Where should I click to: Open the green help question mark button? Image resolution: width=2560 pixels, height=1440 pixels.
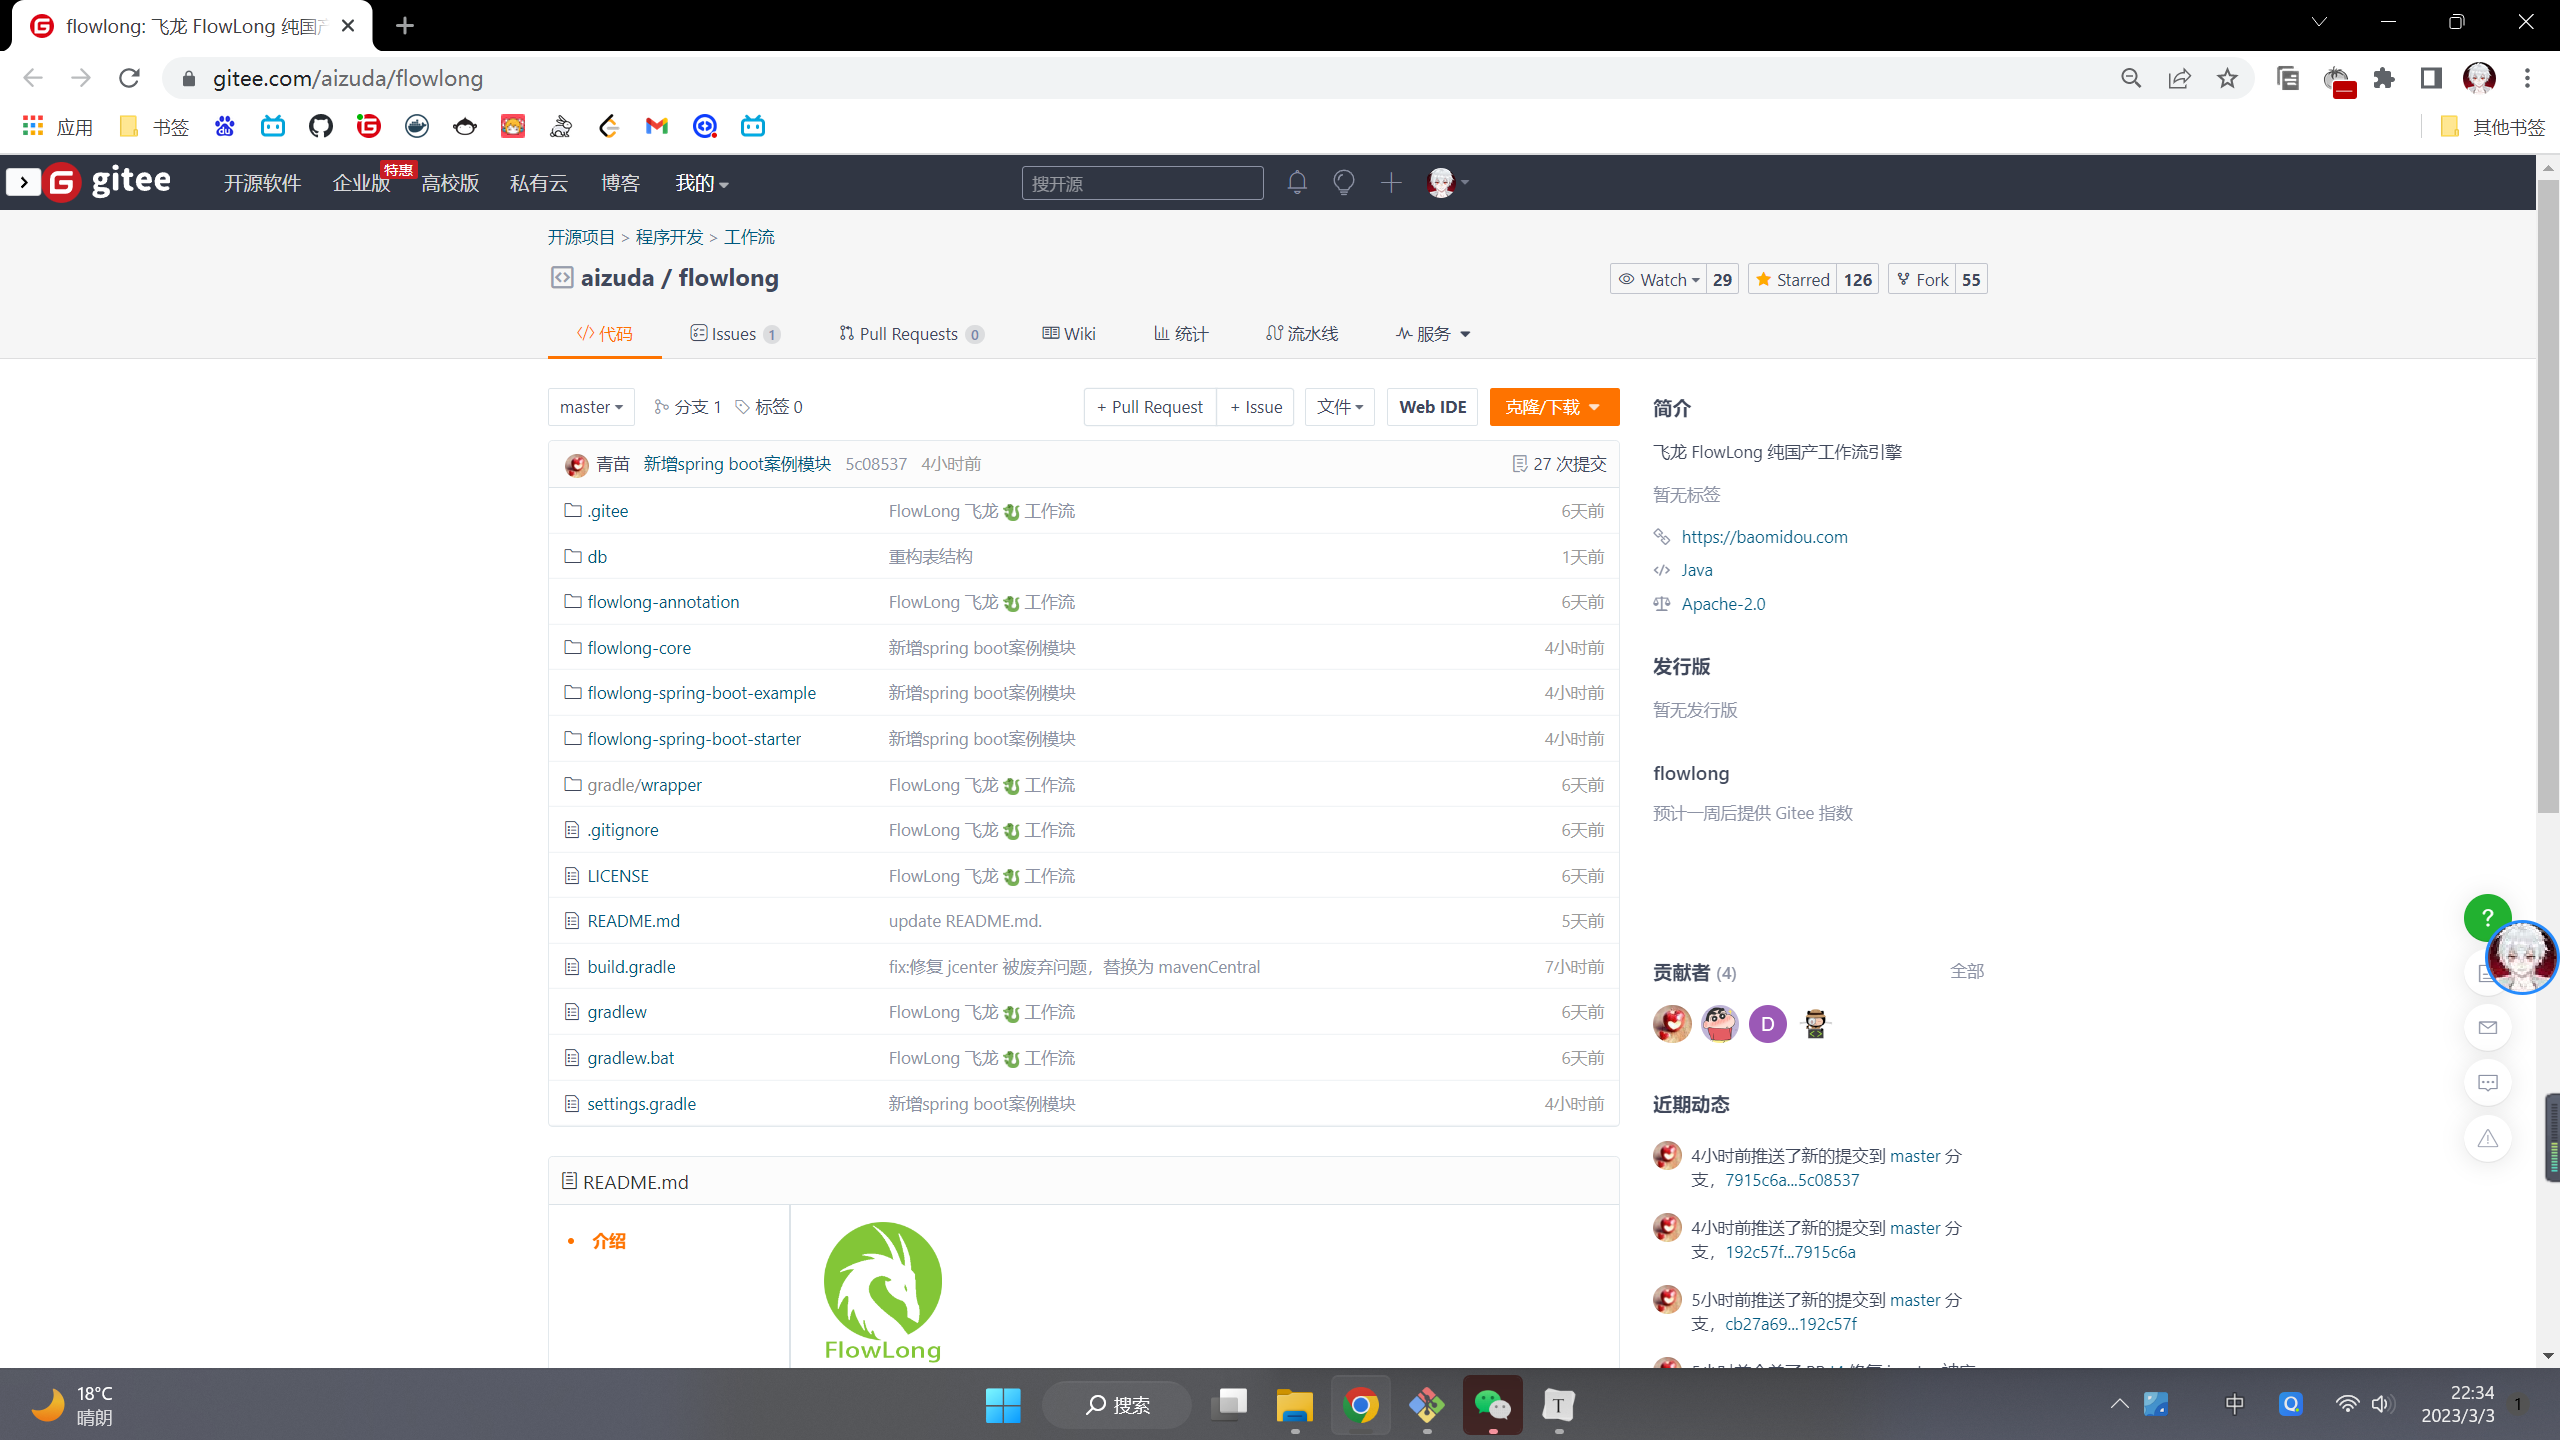[2487, 917]
